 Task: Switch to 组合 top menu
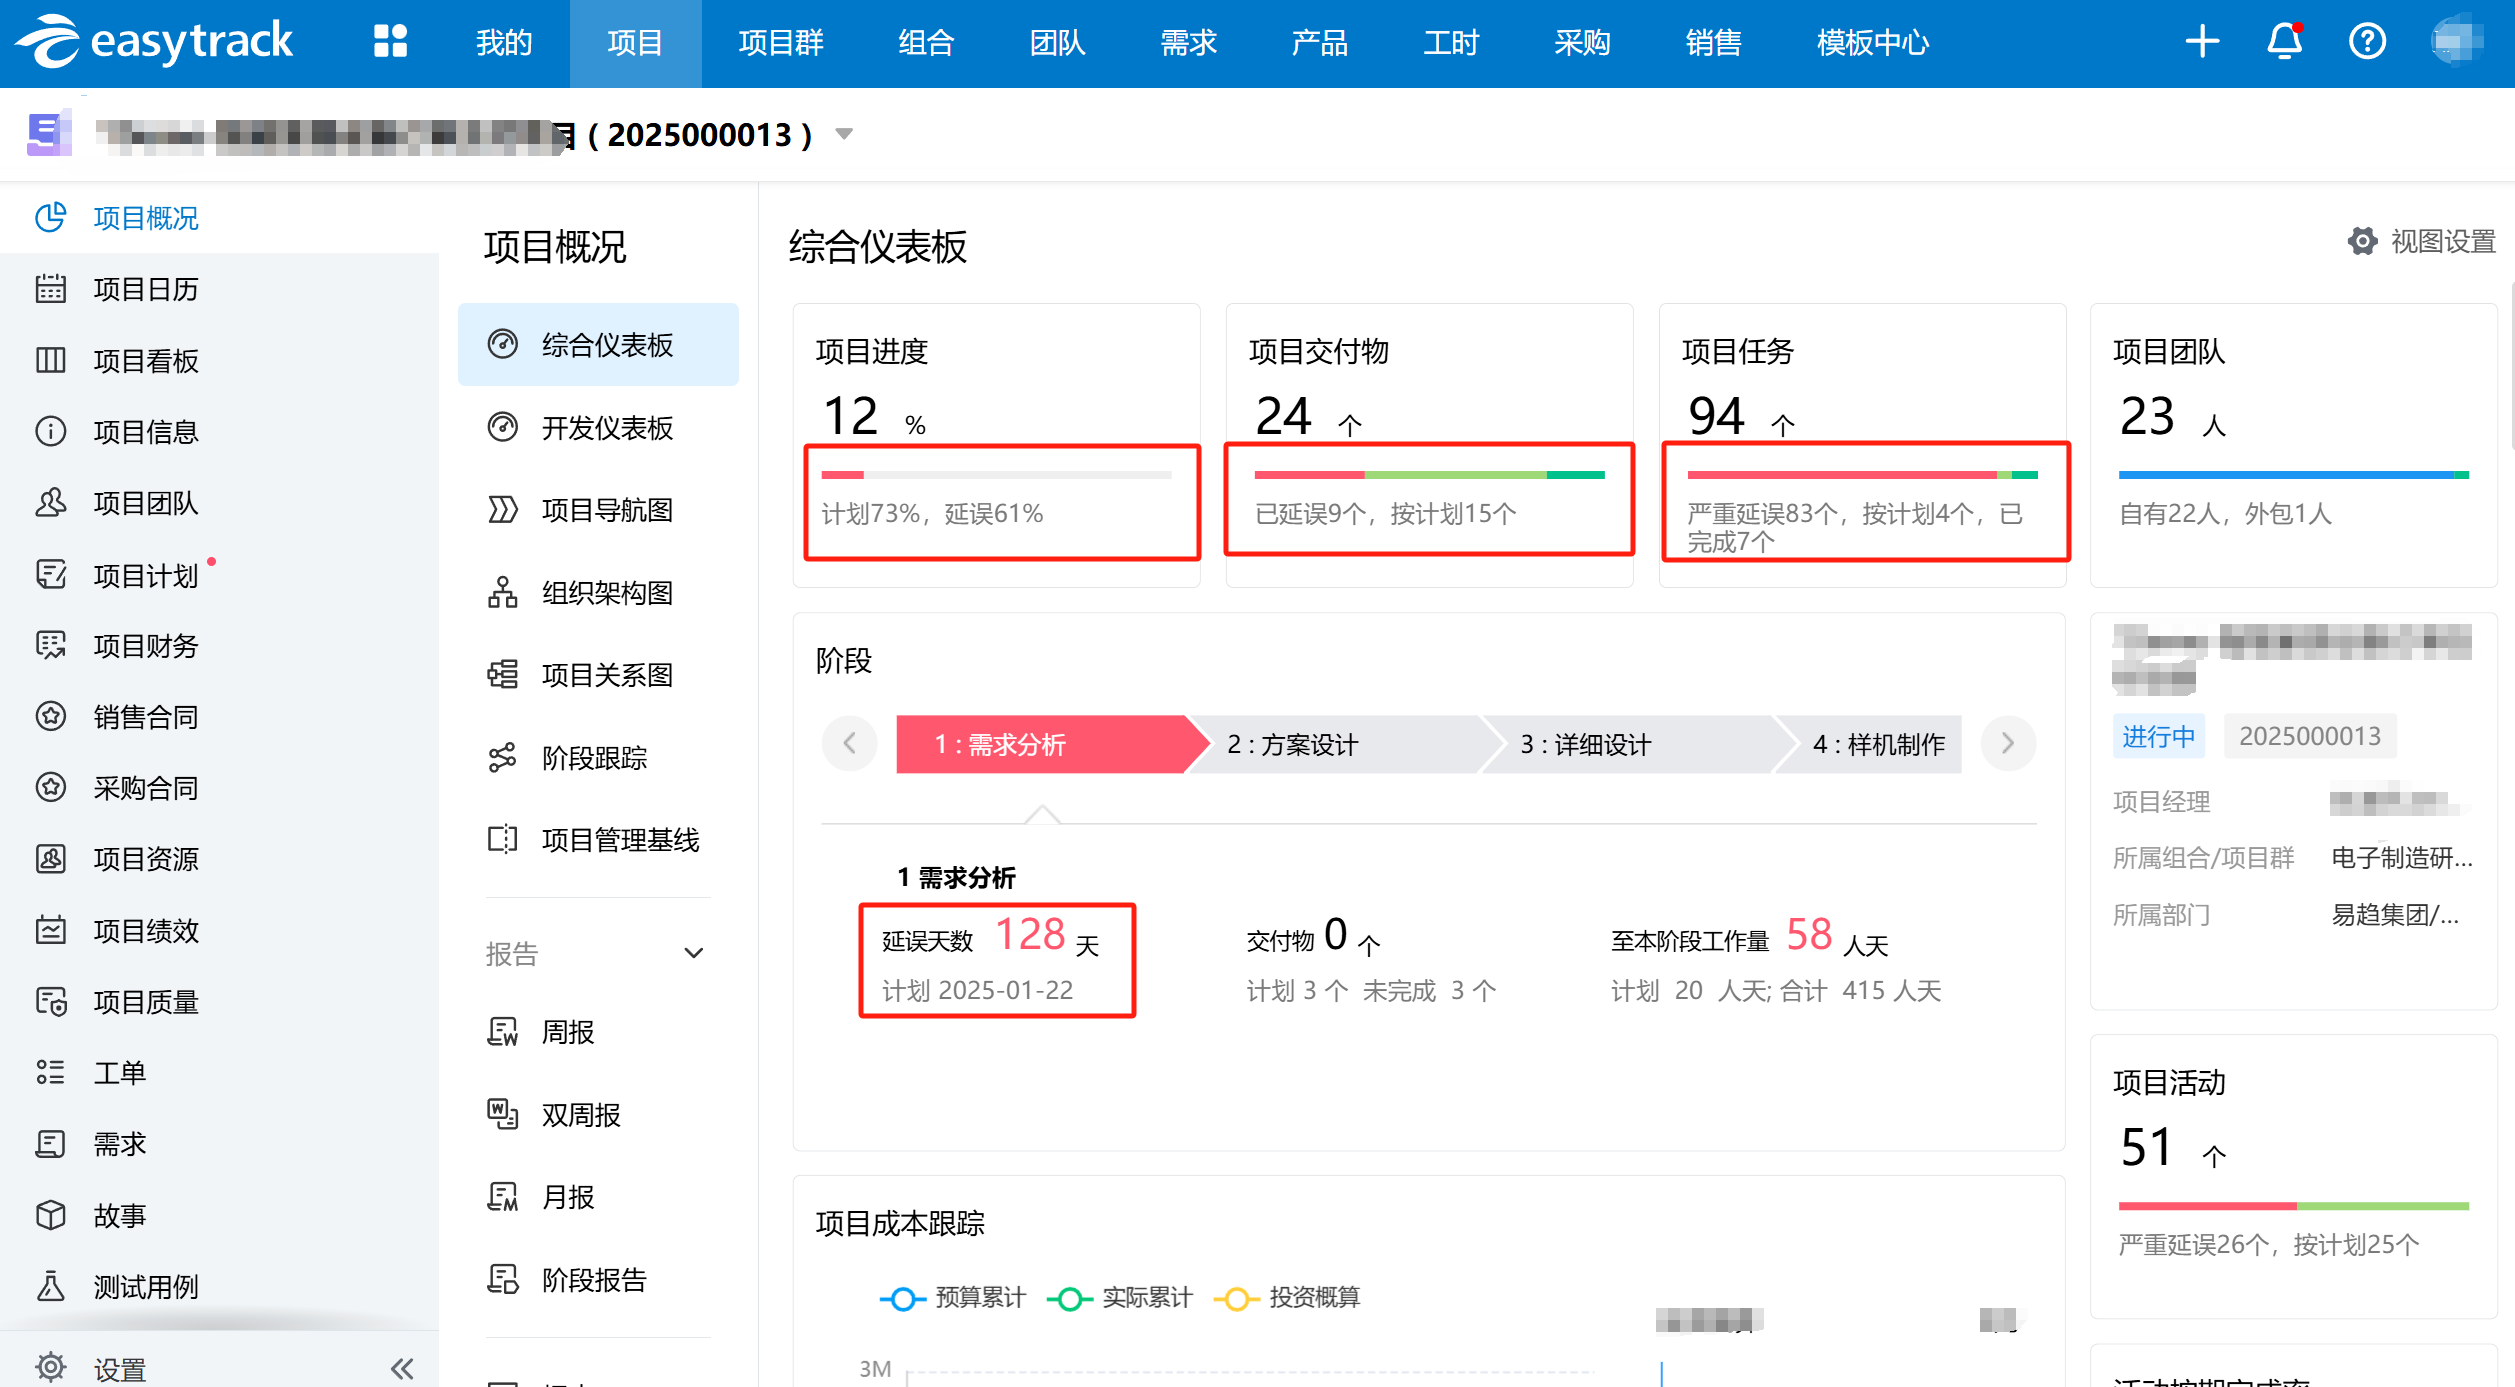[926, 43]
